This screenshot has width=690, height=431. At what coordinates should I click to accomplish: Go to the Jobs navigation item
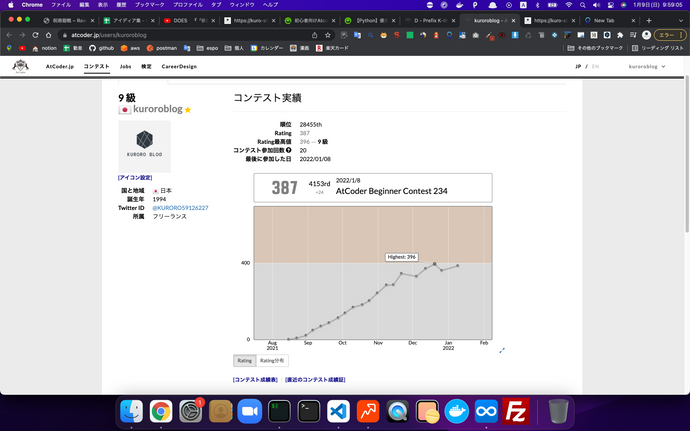click(125, 66)
